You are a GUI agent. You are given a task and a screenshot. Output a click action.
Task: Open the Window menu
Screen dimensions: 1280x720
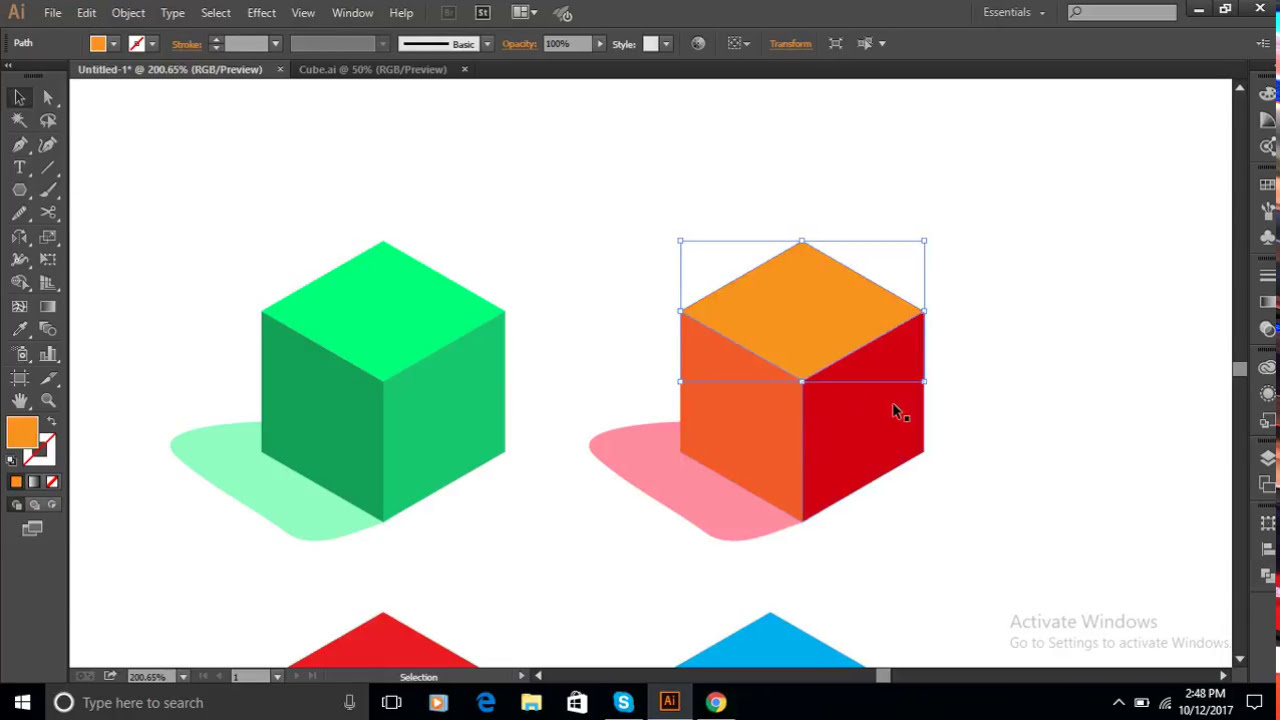coord(352,13)
